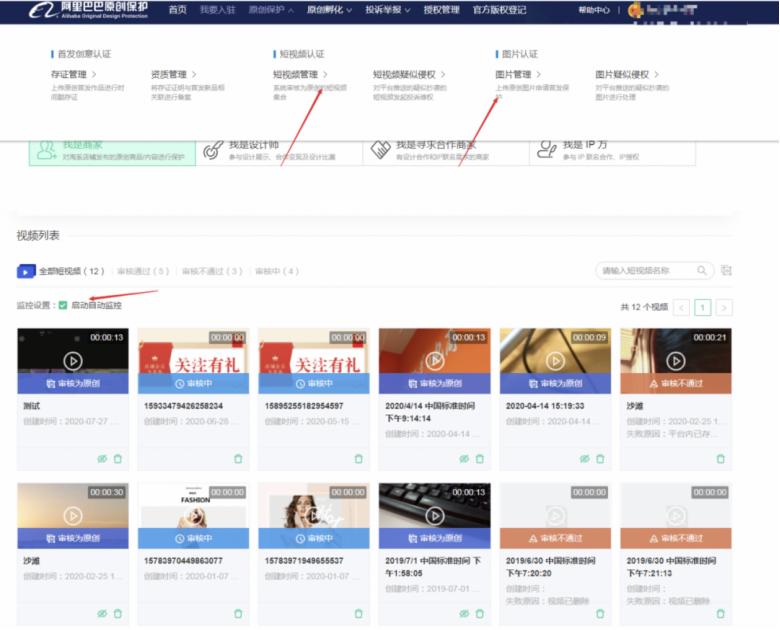Click the batch manage icon beside the search box
780x630 pixels.
[x=726, y=271]
